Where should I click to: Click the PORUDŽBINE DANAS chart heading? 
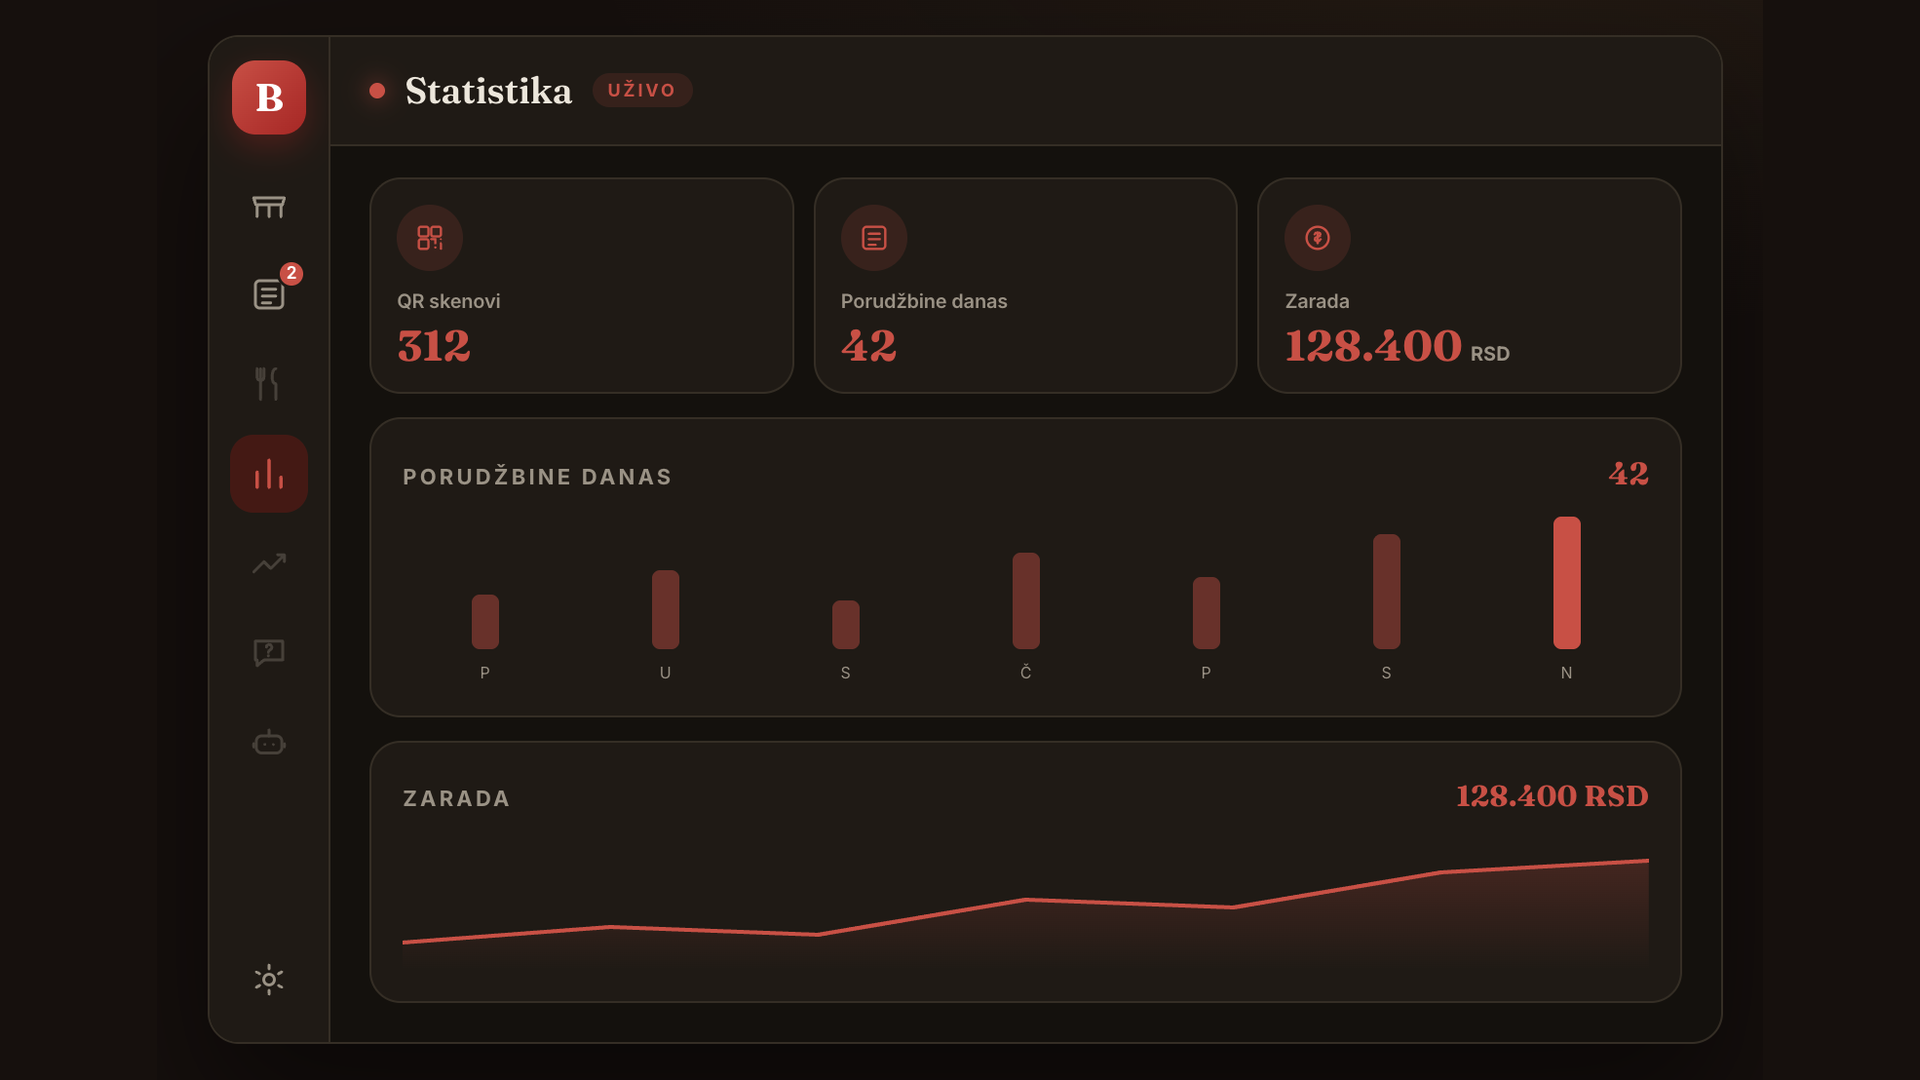[537, 477]
